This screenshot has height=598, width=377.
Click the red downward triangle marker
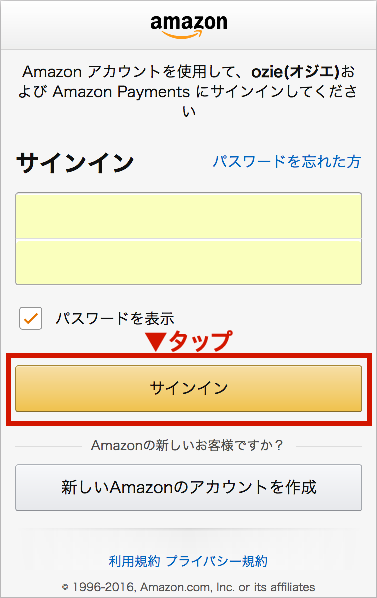coord(156,342)
